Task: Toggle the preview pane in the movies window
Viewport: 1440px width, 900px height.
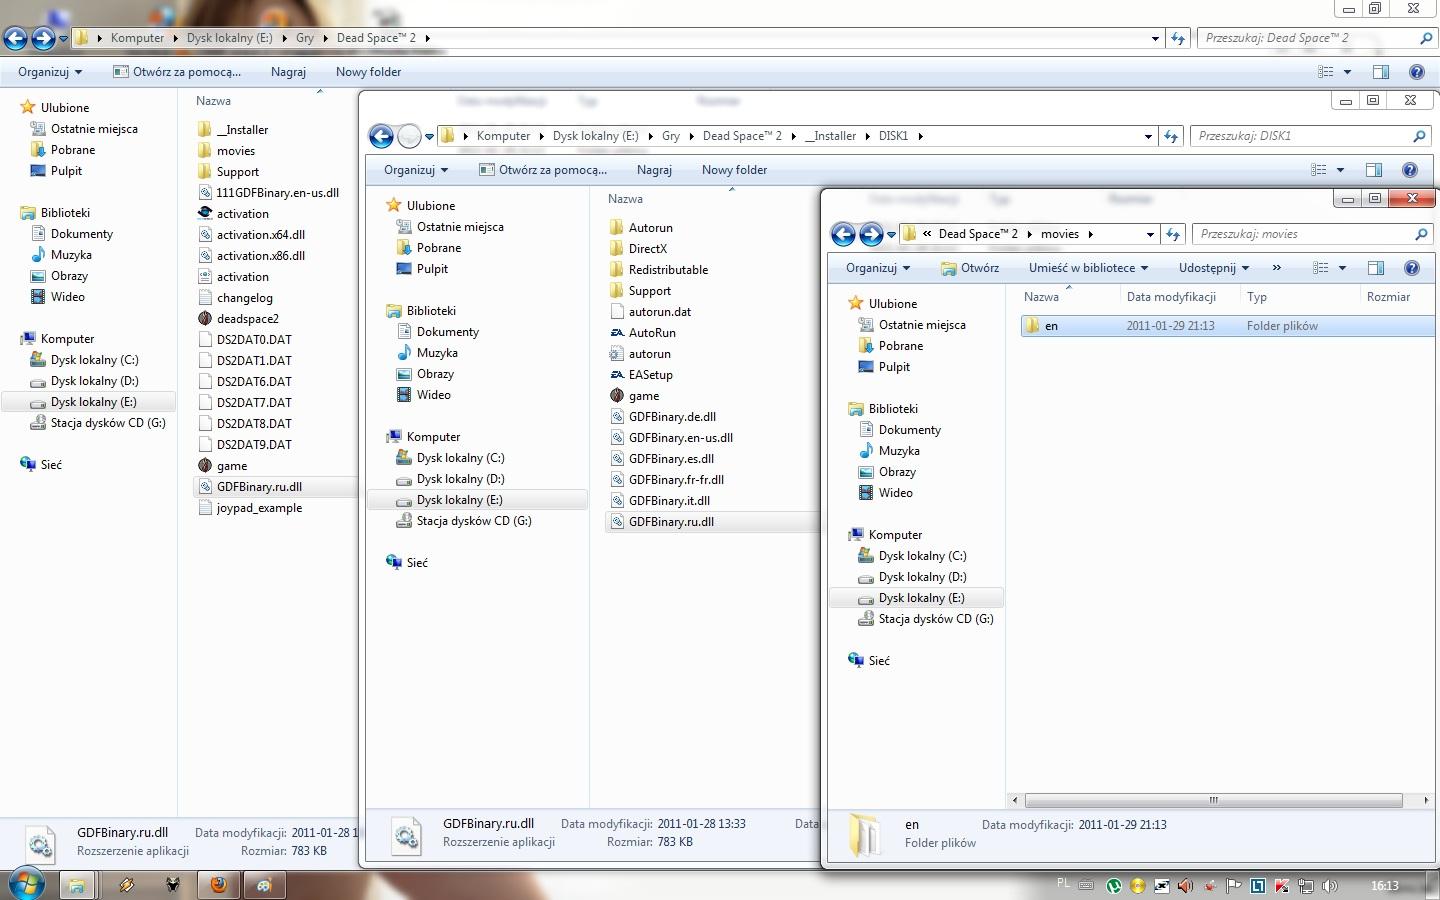Action: (x=1376, y=268)
